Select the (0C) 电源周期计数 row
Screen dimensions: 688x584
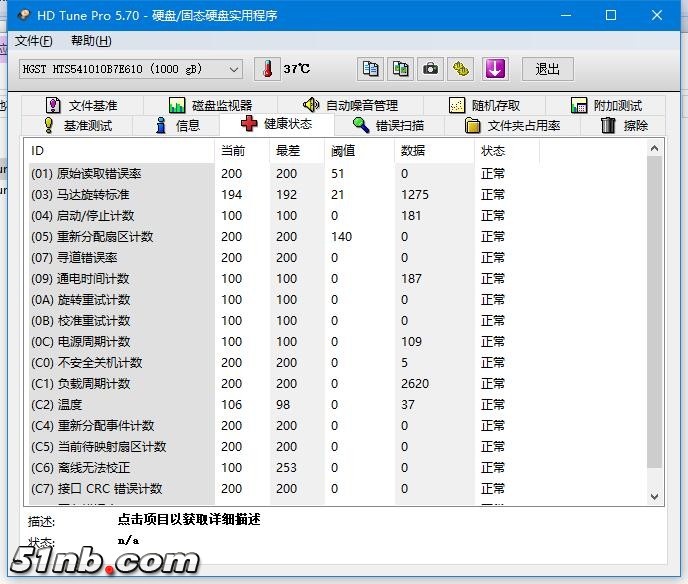(285, 341)
